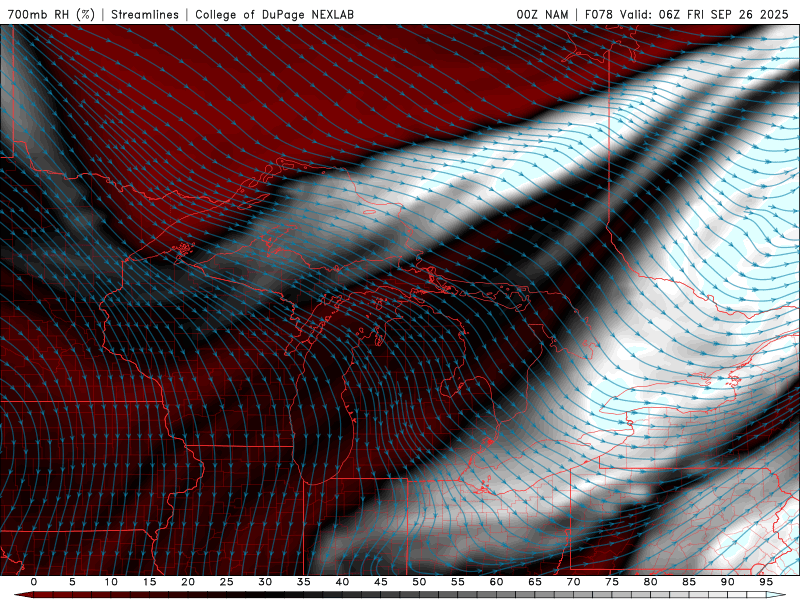This screenshot has height=600, width=800.
Task: Click the '65' label on colorbar scale
Action: tap(535, 582)
